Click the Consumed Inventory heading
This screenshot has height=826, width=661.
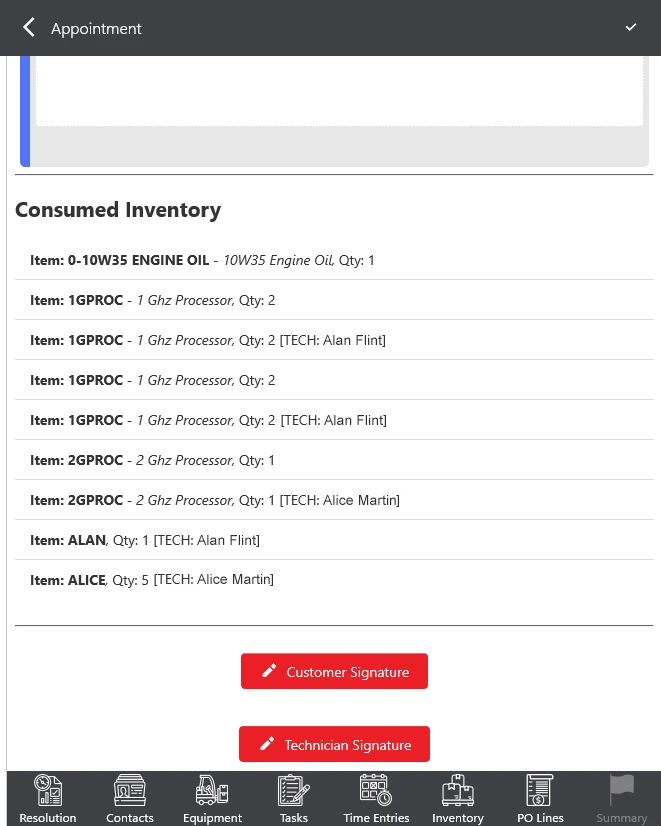(x=118, y=210)
